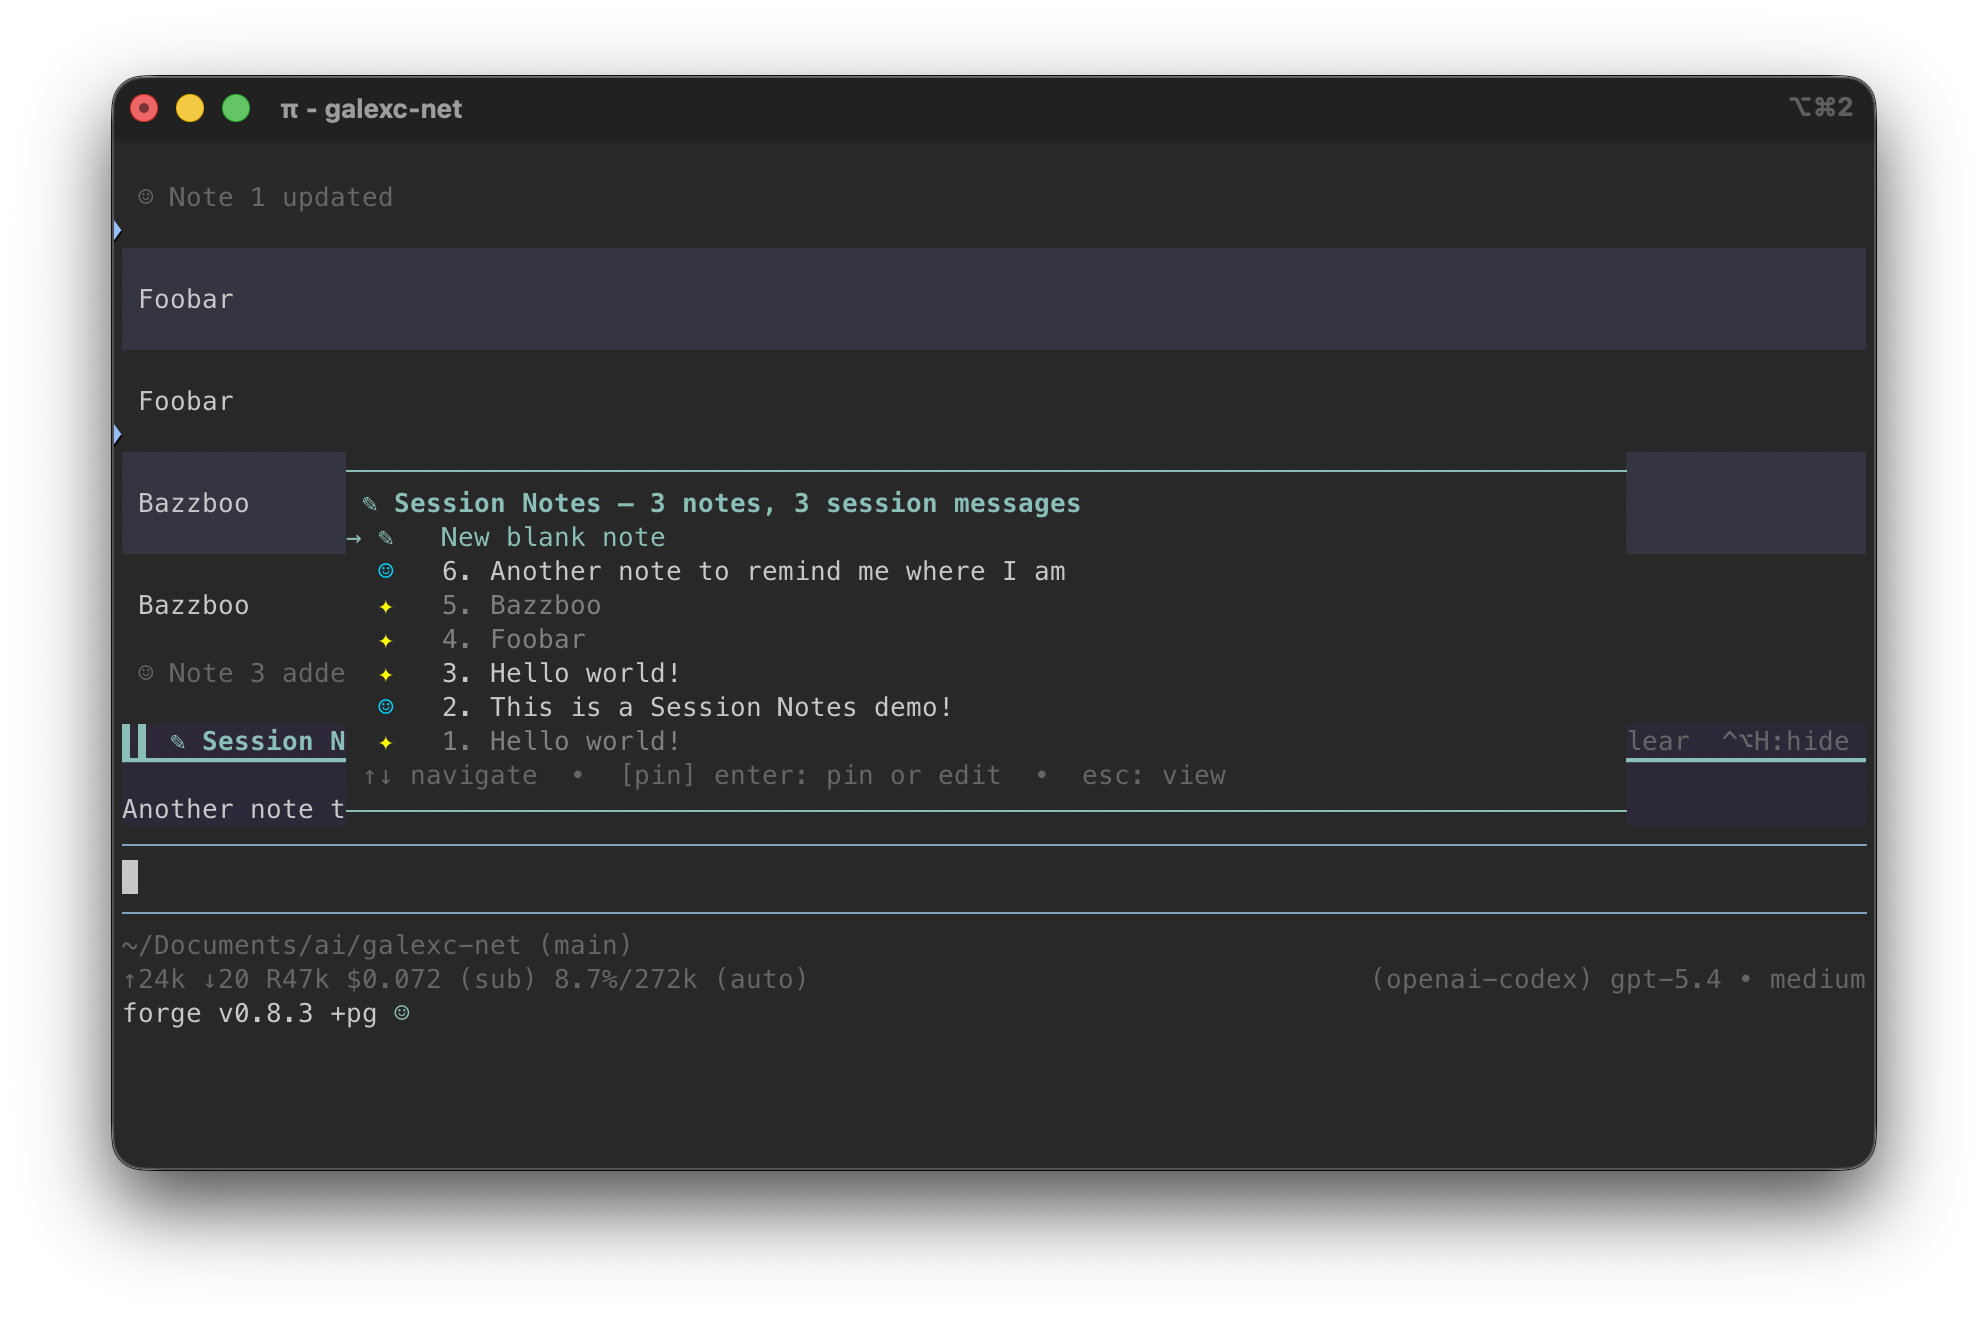
Task: Click the star icon next to 5. Bazzboo
Action: tap(385, 606)
